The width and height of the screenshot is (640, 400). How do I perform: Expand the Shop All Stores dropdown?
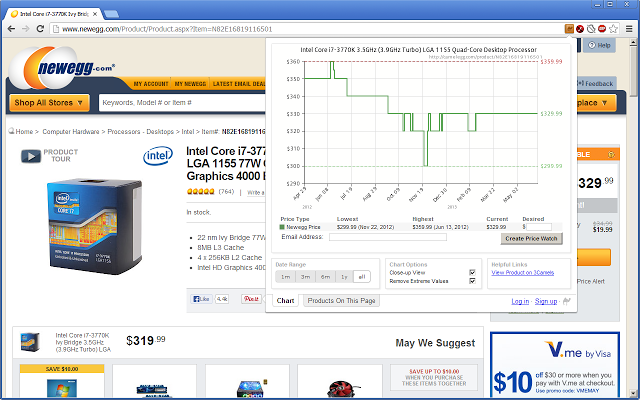(x=49, y=103)
